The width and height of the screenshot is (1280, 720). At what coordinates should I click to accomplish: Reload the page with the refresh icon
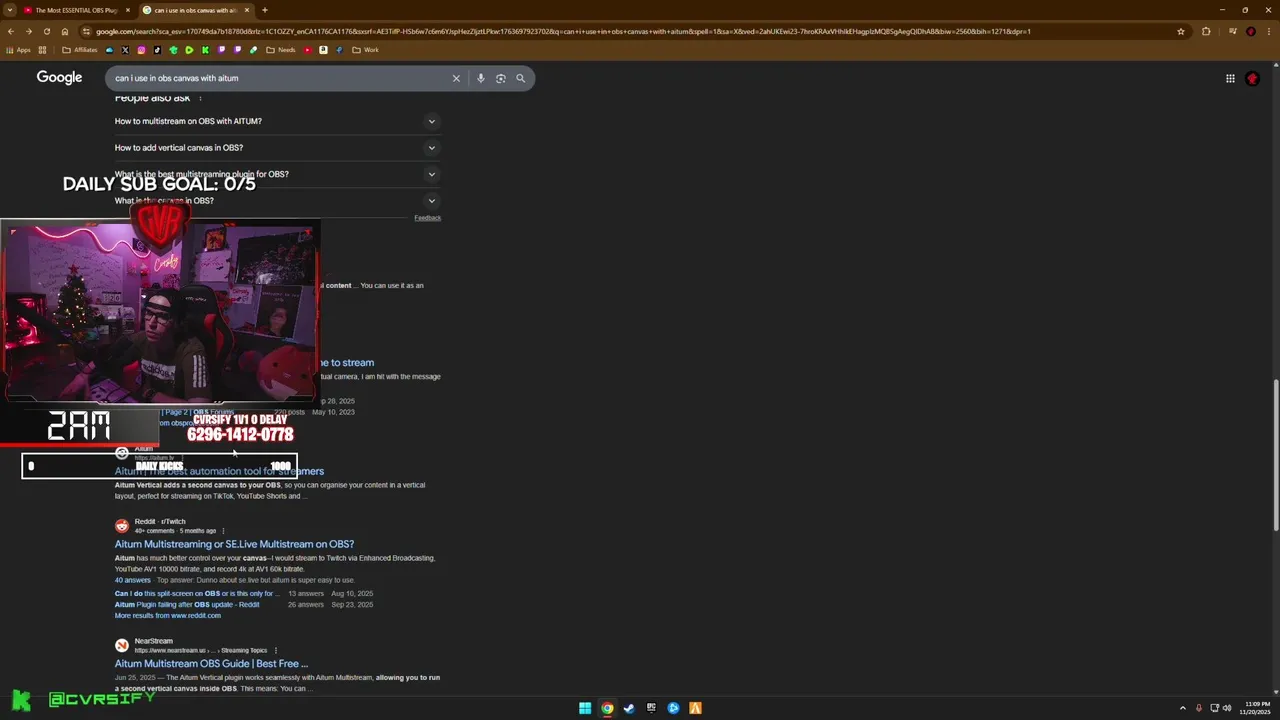(x=46, y=31)
